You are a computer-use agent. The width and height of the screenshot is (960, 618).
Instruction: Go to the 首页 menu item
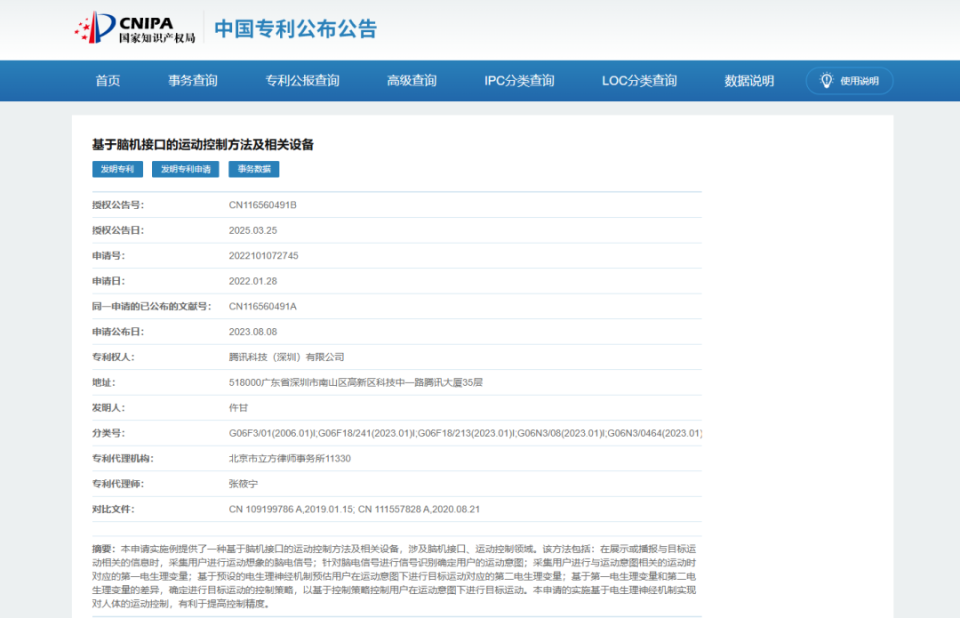107,81
